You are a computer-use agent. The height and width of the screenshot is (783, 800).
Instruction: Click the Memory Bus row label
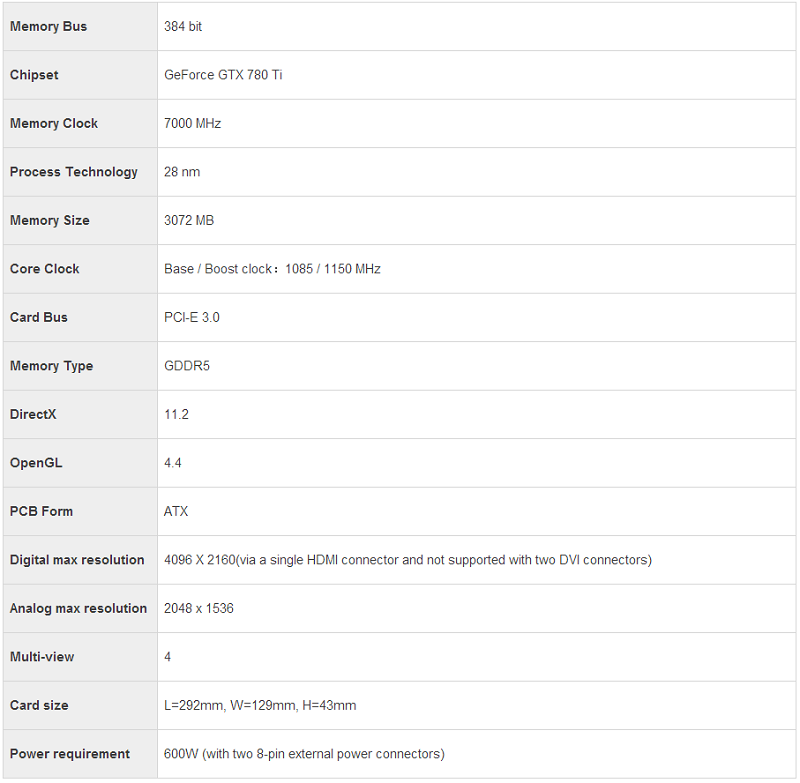48,27
